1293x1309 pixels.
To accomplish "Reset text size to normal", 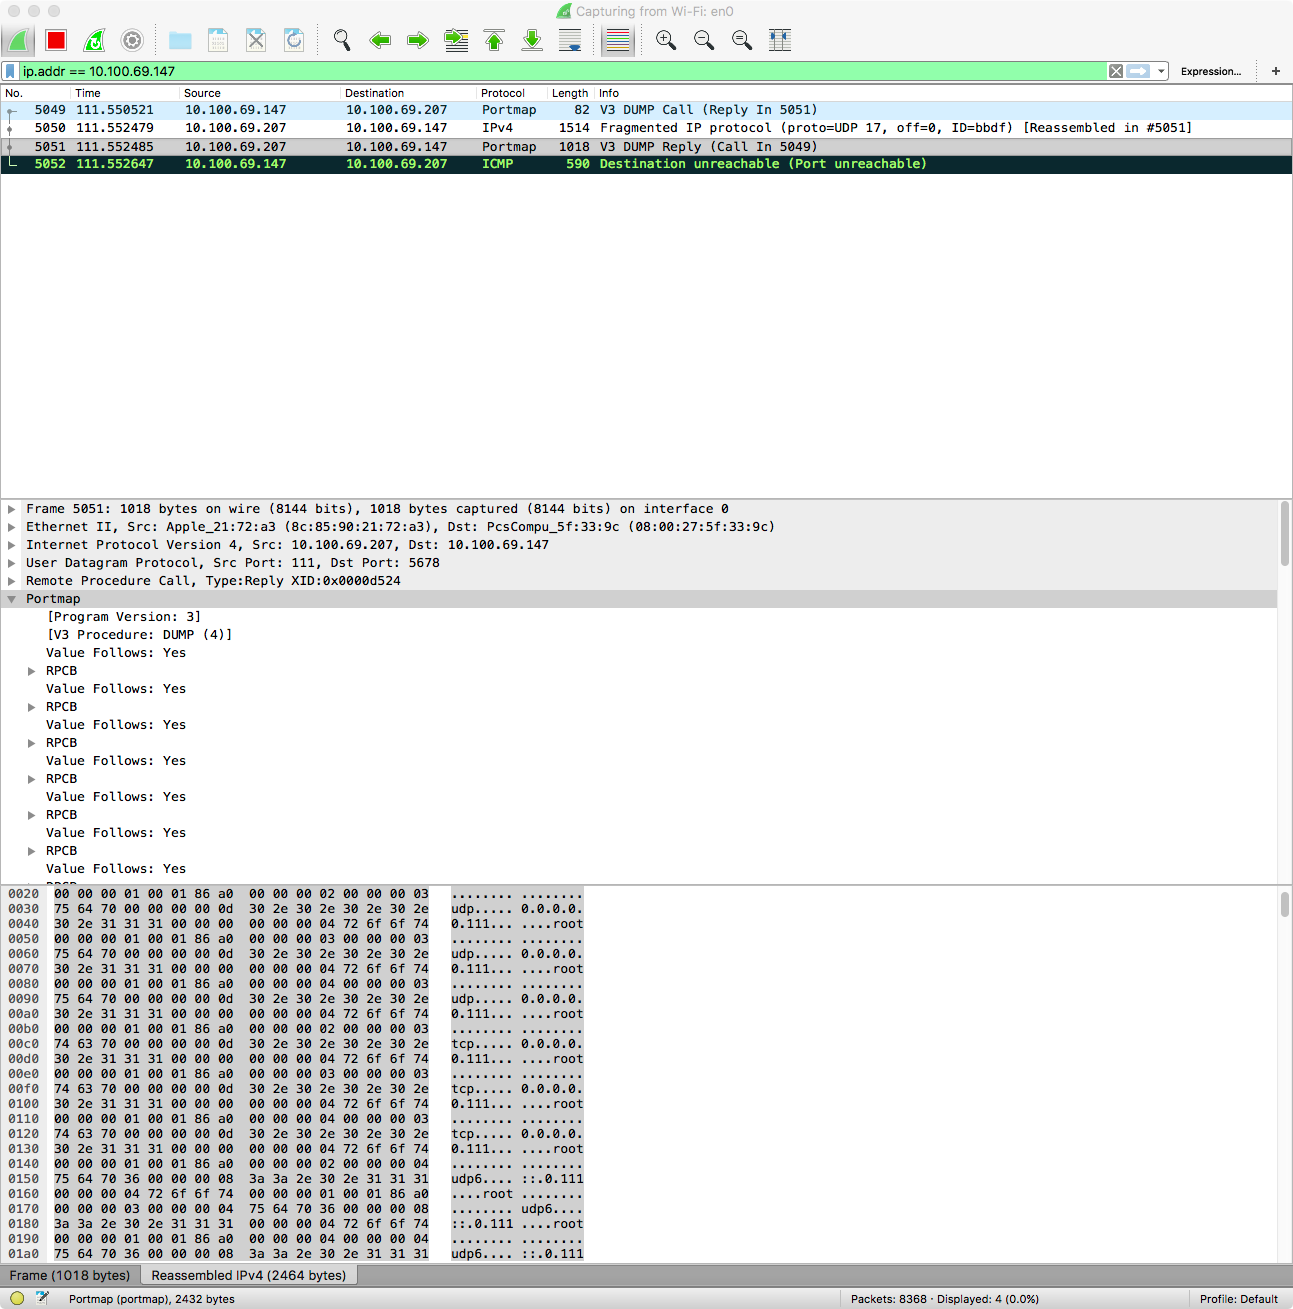I will 742,41.
